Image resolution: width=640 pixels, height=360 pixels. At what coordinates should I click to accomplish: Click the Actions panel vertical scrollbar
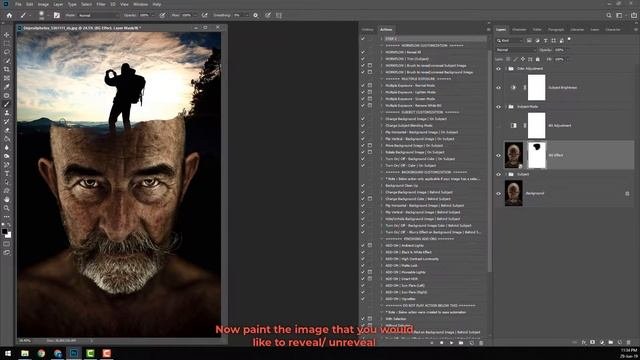(489, 161)
